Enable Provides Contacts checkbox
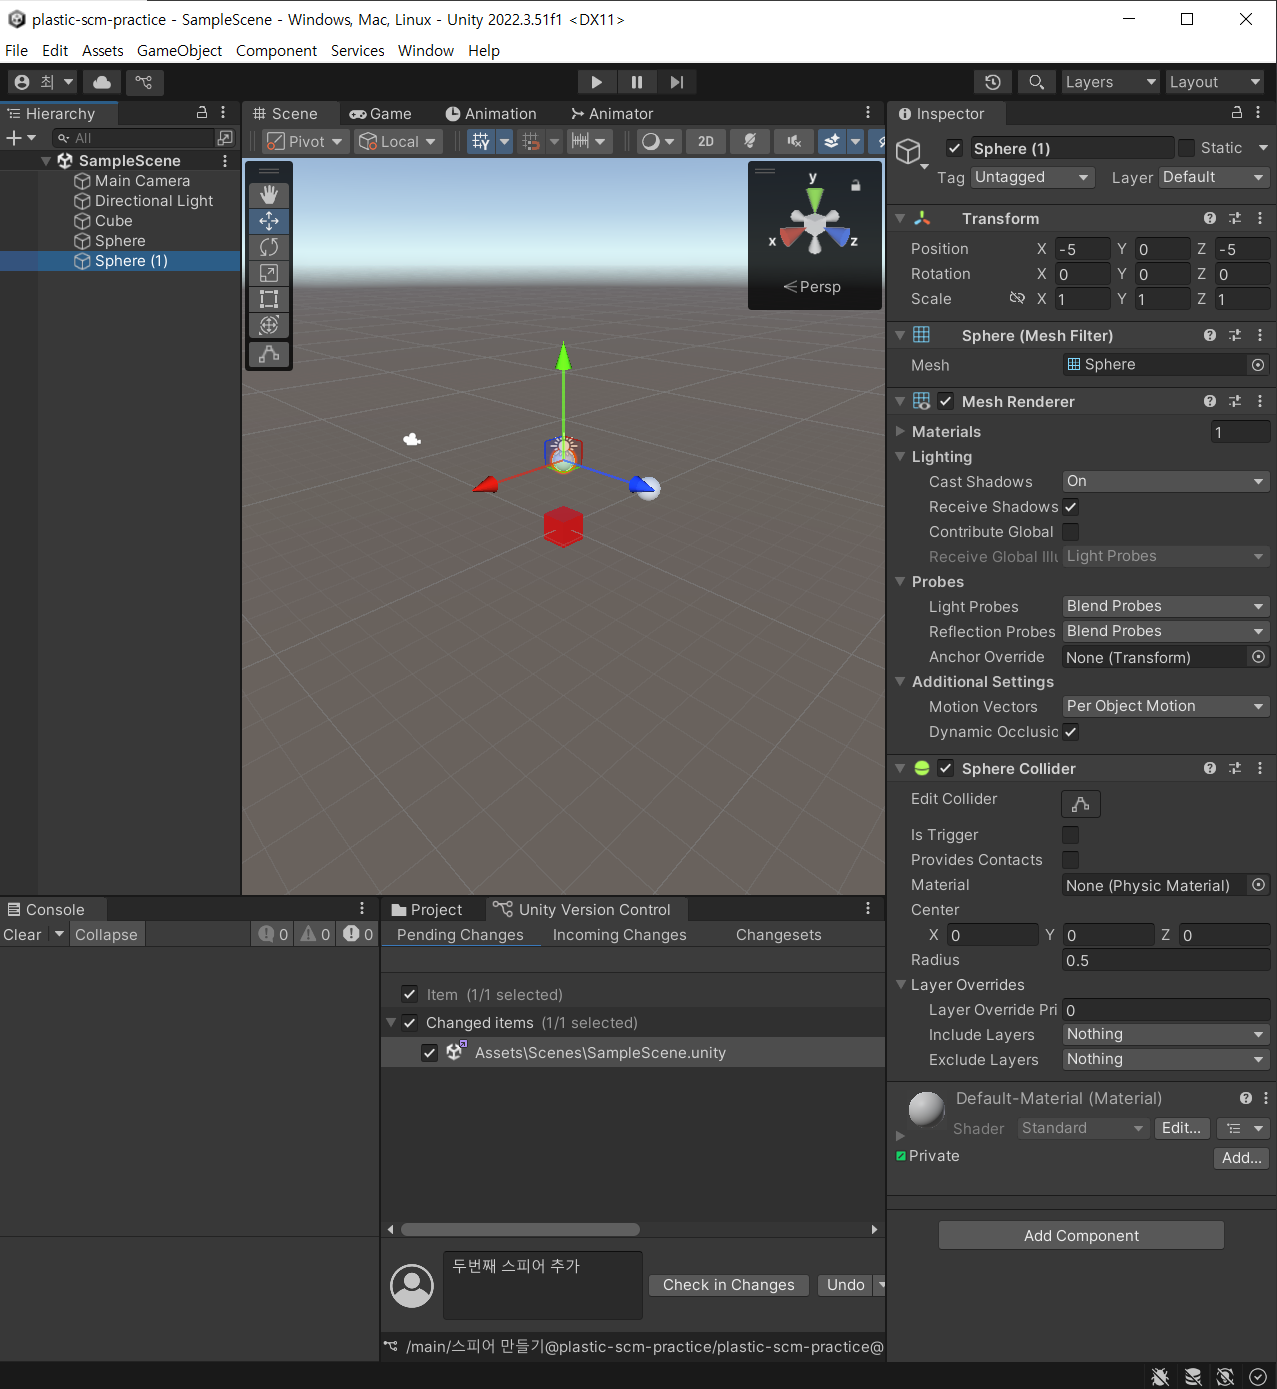The image size is (1277, 1389). pyautogui.click(x=1070, y=860)
